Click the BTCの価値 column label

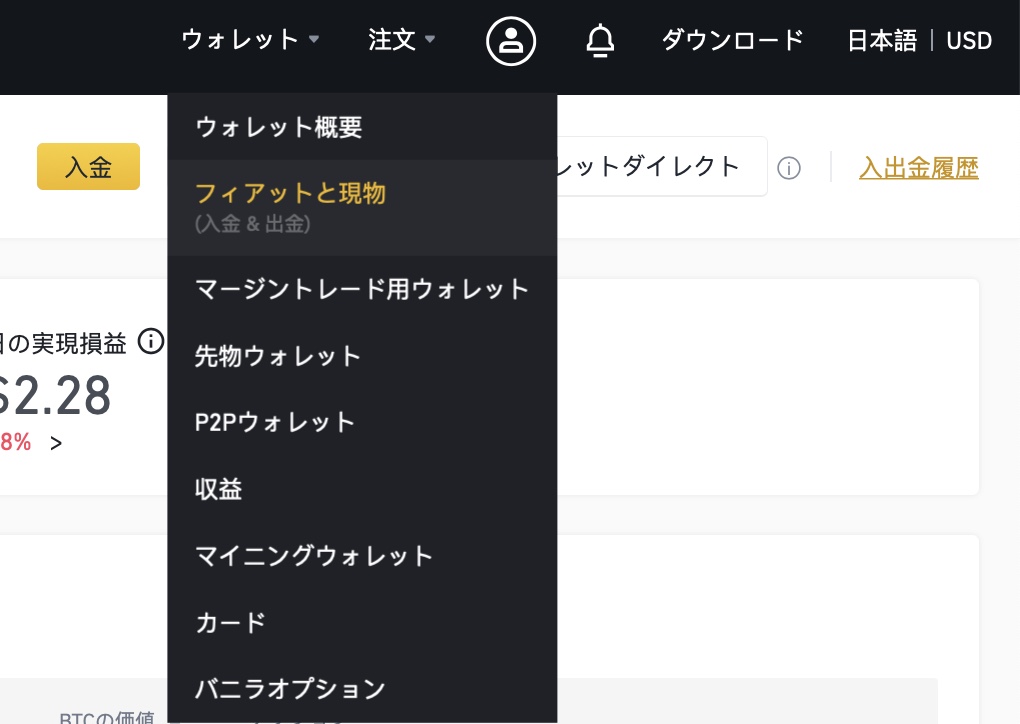tap(107, 717)
